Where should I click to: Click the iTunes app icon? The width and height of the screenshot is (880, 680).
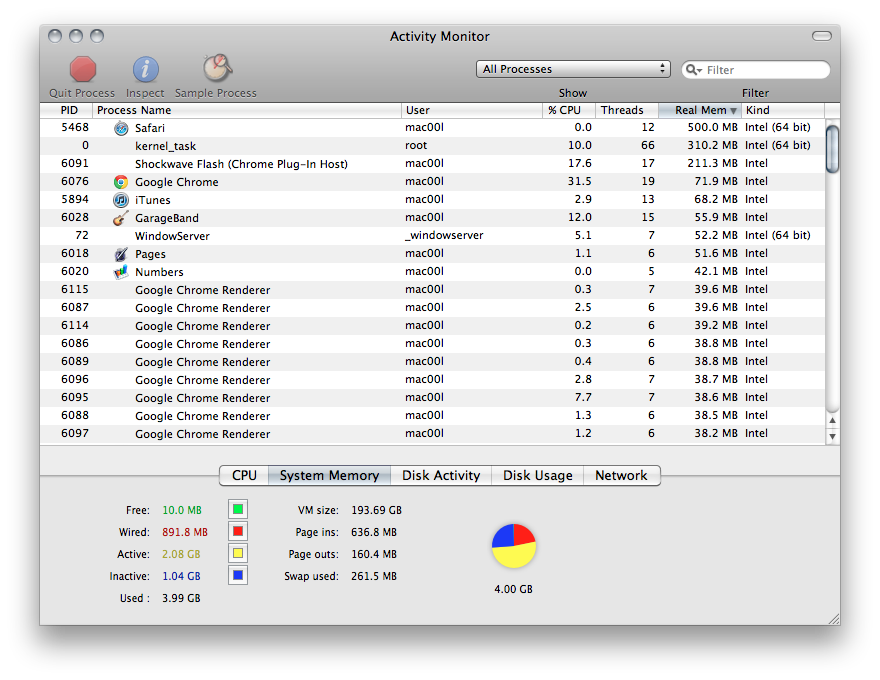(x=121, y=200)
